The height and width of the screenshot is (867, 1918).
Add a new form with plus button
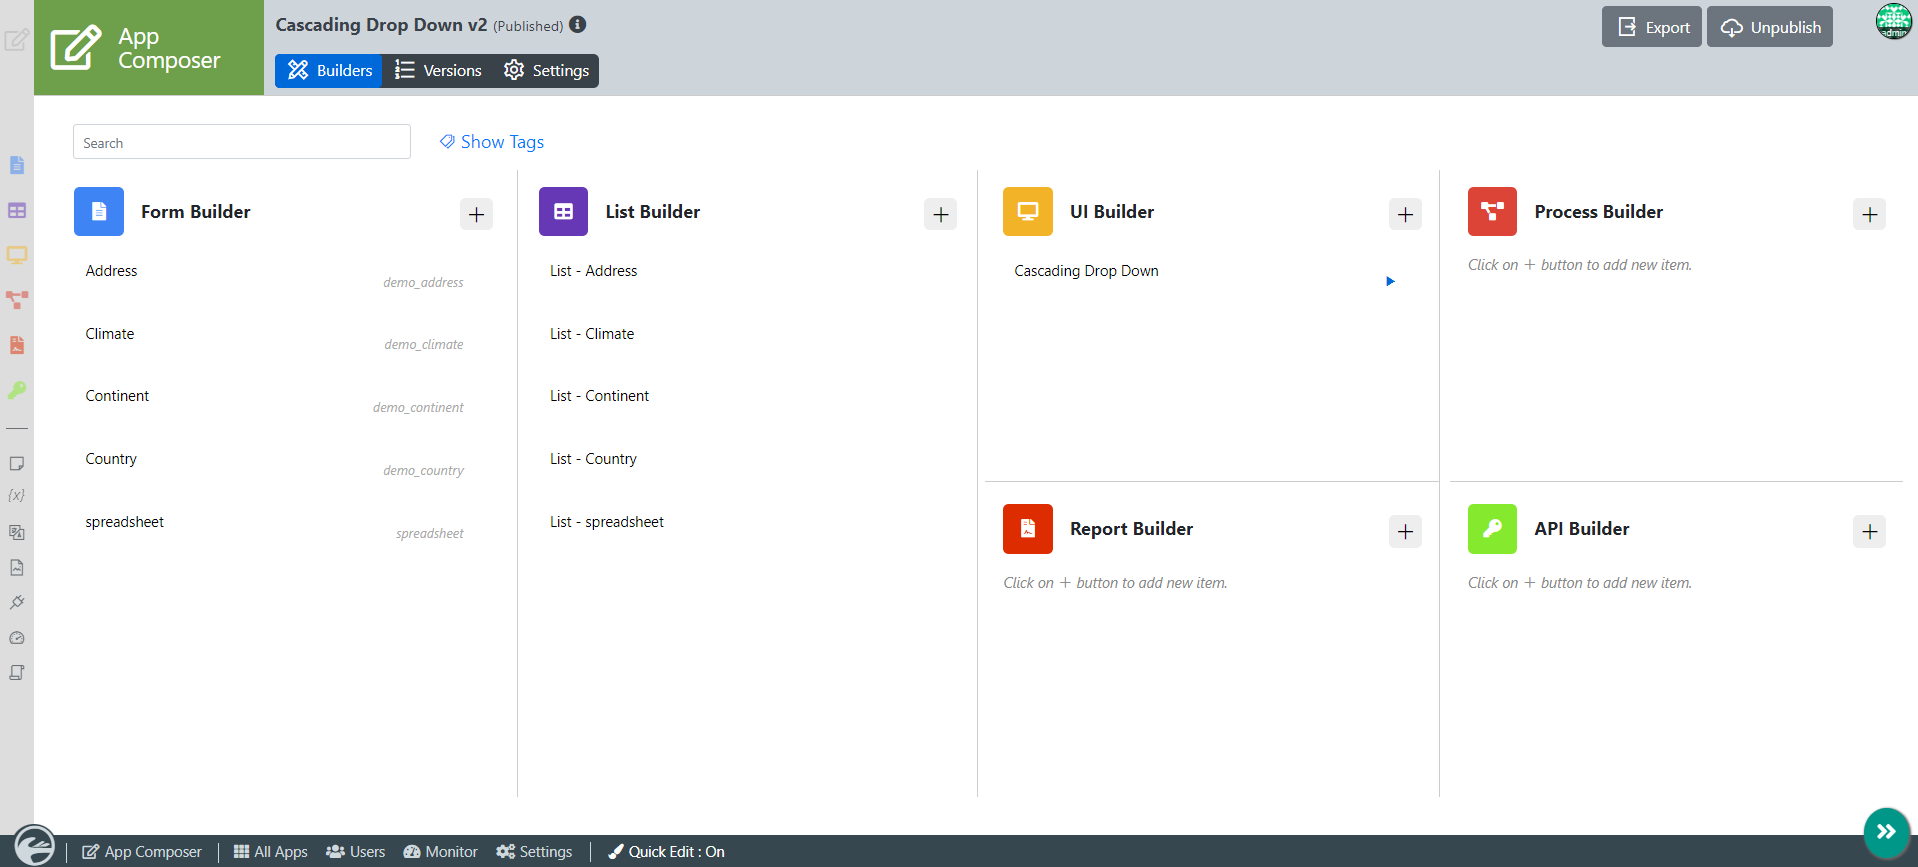click(476, 214)
